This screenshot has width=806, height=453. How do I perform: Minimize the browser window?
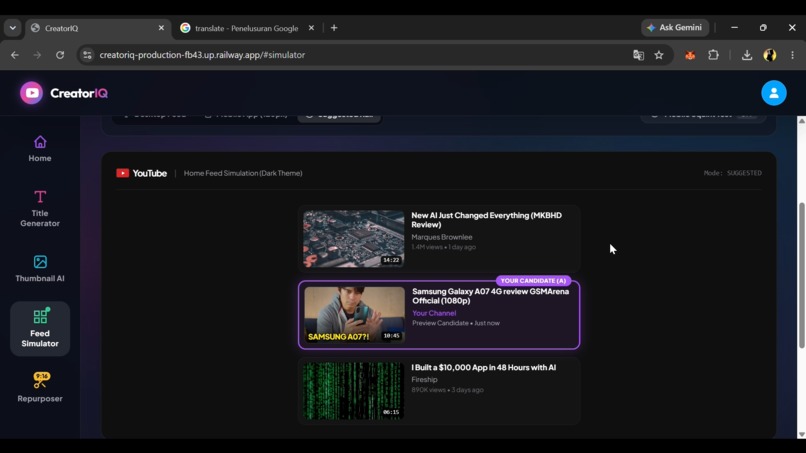coord(735,28)
